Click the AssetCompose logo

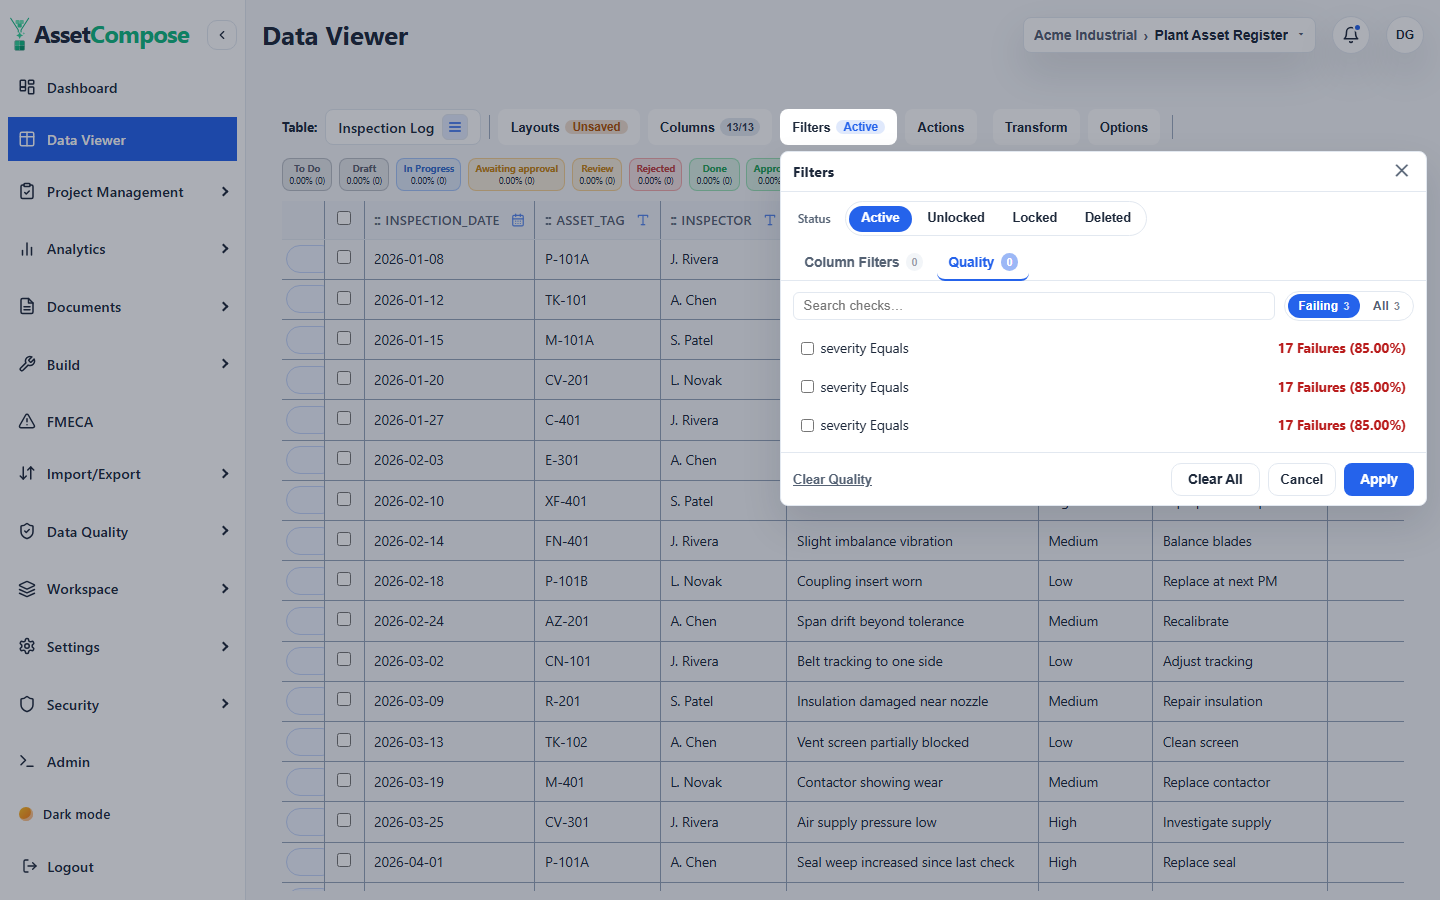[100, 35]
